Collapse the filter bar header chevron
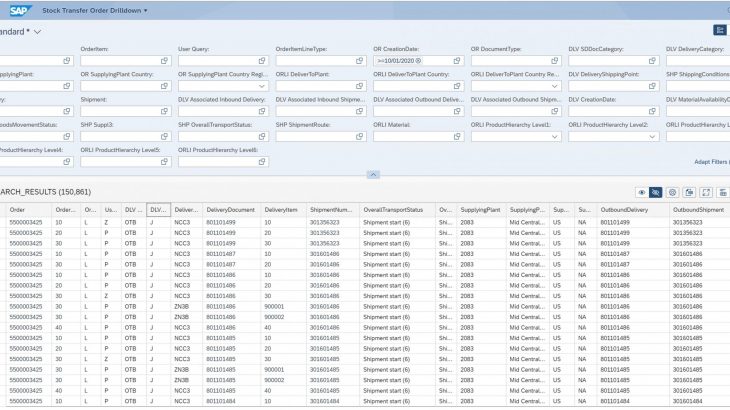Viewport: 730px width, 410px height. coord(373,174)
